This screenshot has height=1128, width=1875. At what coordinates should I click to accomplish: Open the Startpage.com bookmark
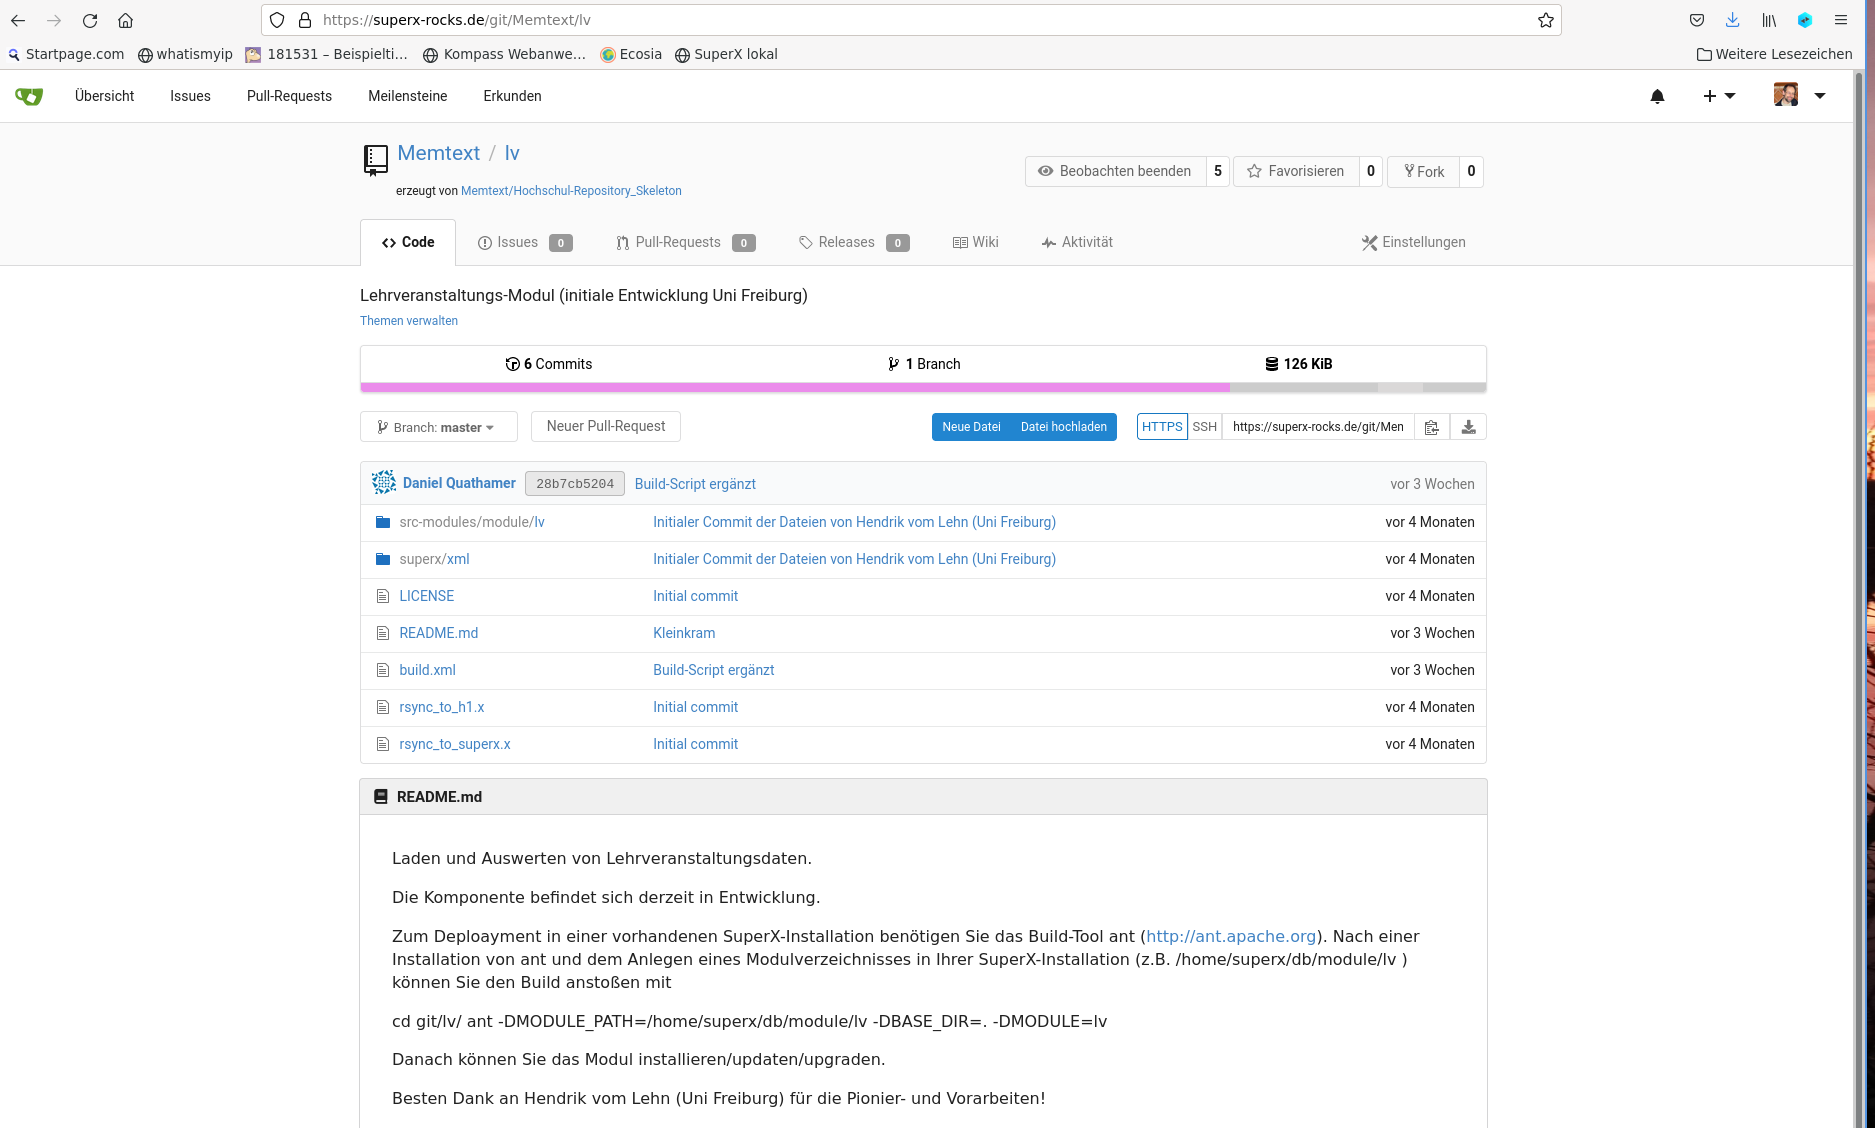click(67, 54)
